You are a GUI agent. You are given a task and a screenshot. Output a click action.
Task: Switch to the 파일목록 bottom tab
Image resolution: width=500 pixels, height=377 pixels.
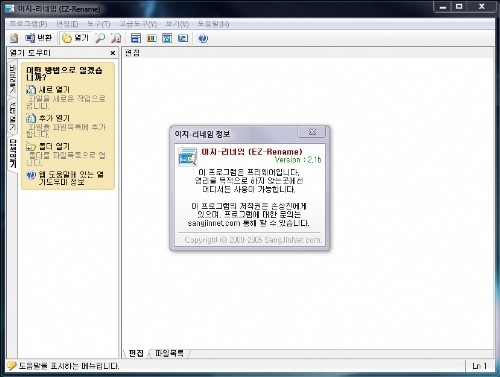[169, 353]
